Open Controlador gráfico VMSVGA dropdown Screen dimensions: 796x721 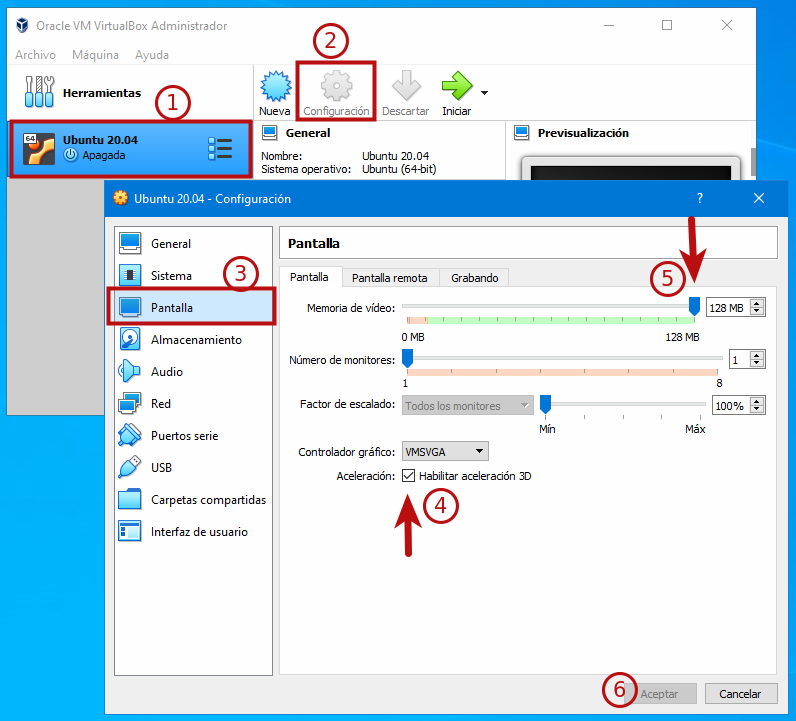(x=445, y=451)
